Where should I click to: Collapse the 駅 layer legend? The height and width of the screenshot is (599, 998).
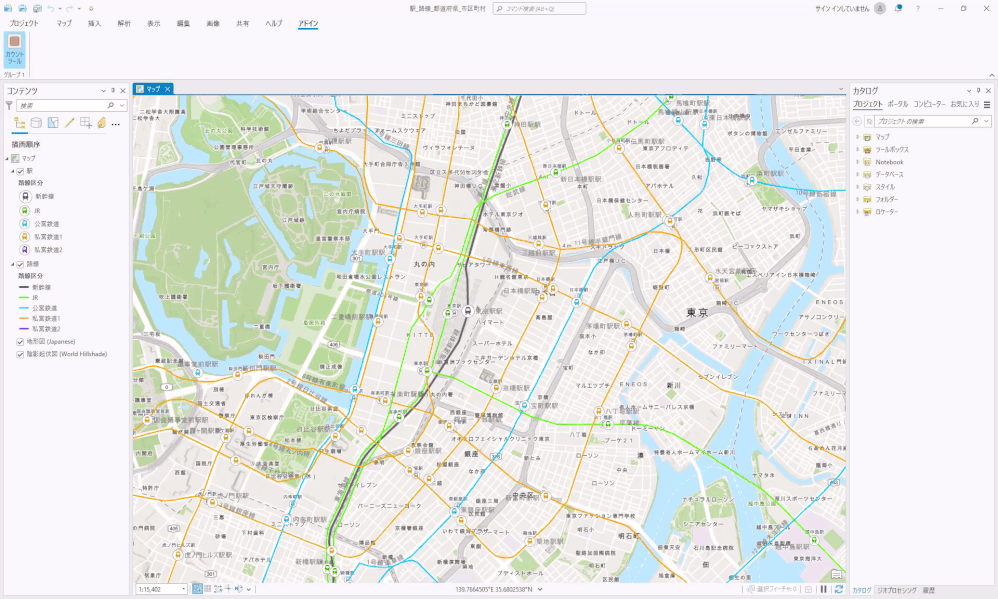(13, 171)
